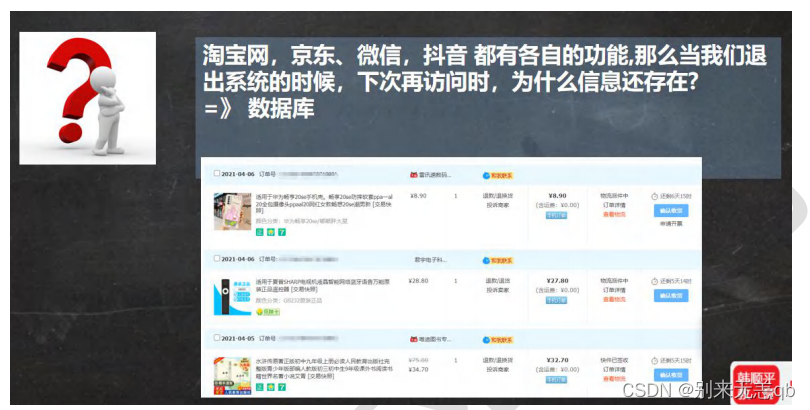The image size is (810, 410).
Task: Open the SHARP remote control product title
Action: click(x=323, y=286)
